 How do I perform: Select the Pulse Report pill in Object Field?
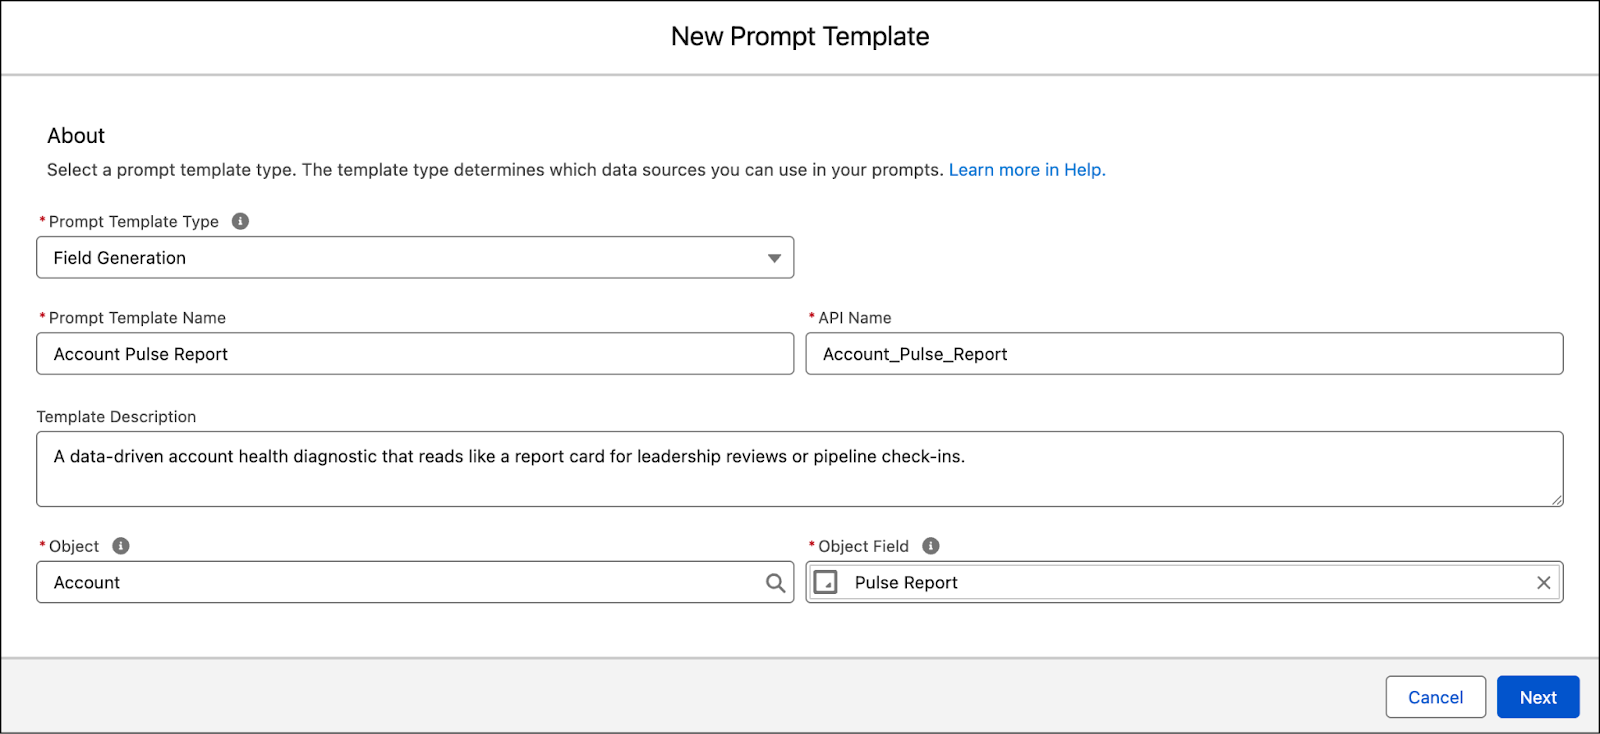click(905, 582)
